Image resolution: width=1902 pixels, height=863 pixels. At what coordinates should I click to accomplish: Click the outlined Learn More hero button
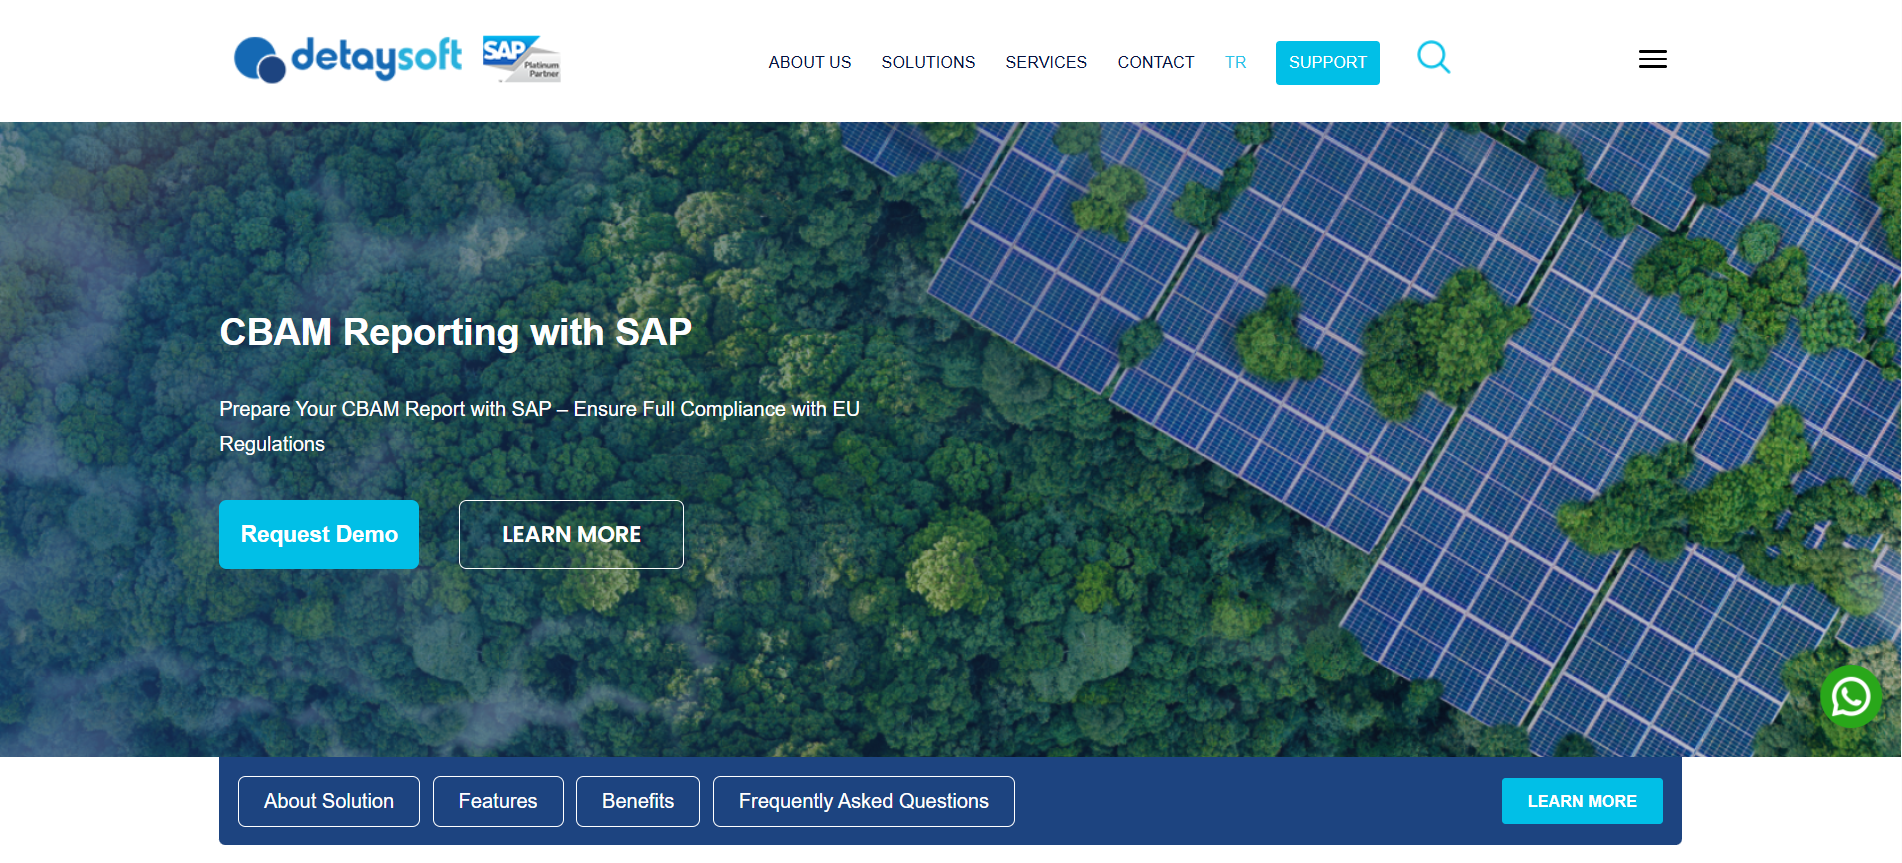571,534
